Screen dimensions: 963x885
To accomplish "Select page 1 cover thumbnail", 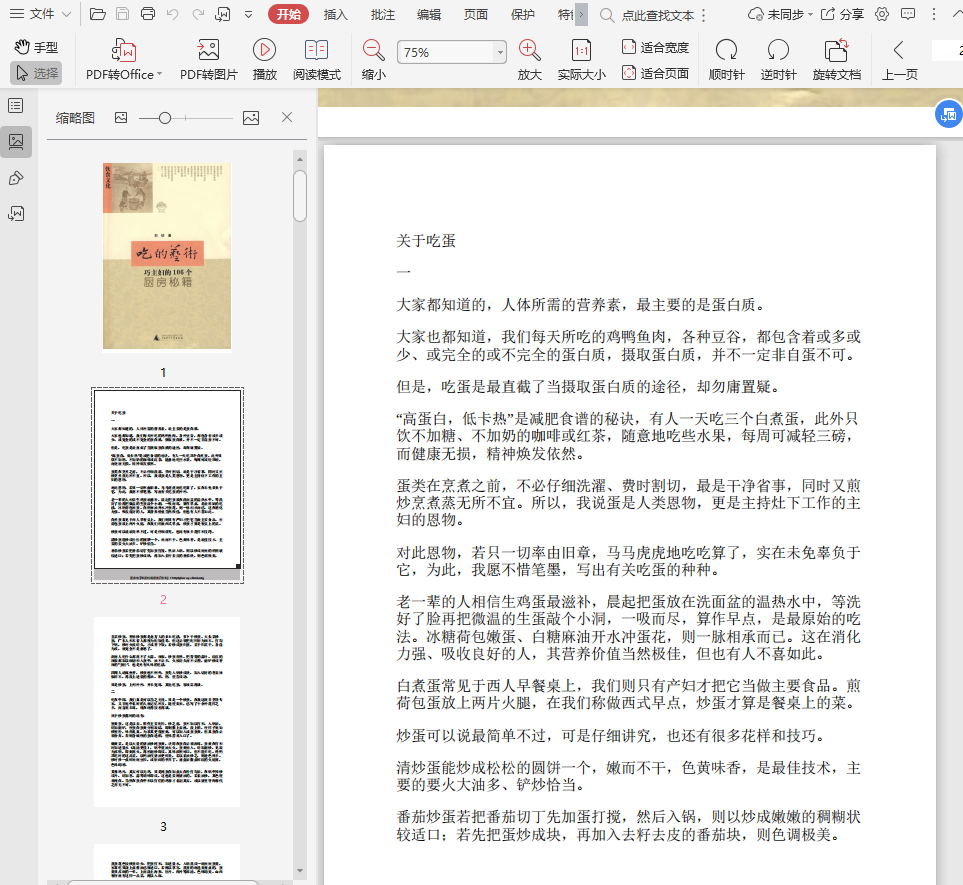I will pyautogui.click(x=167, y=256).
